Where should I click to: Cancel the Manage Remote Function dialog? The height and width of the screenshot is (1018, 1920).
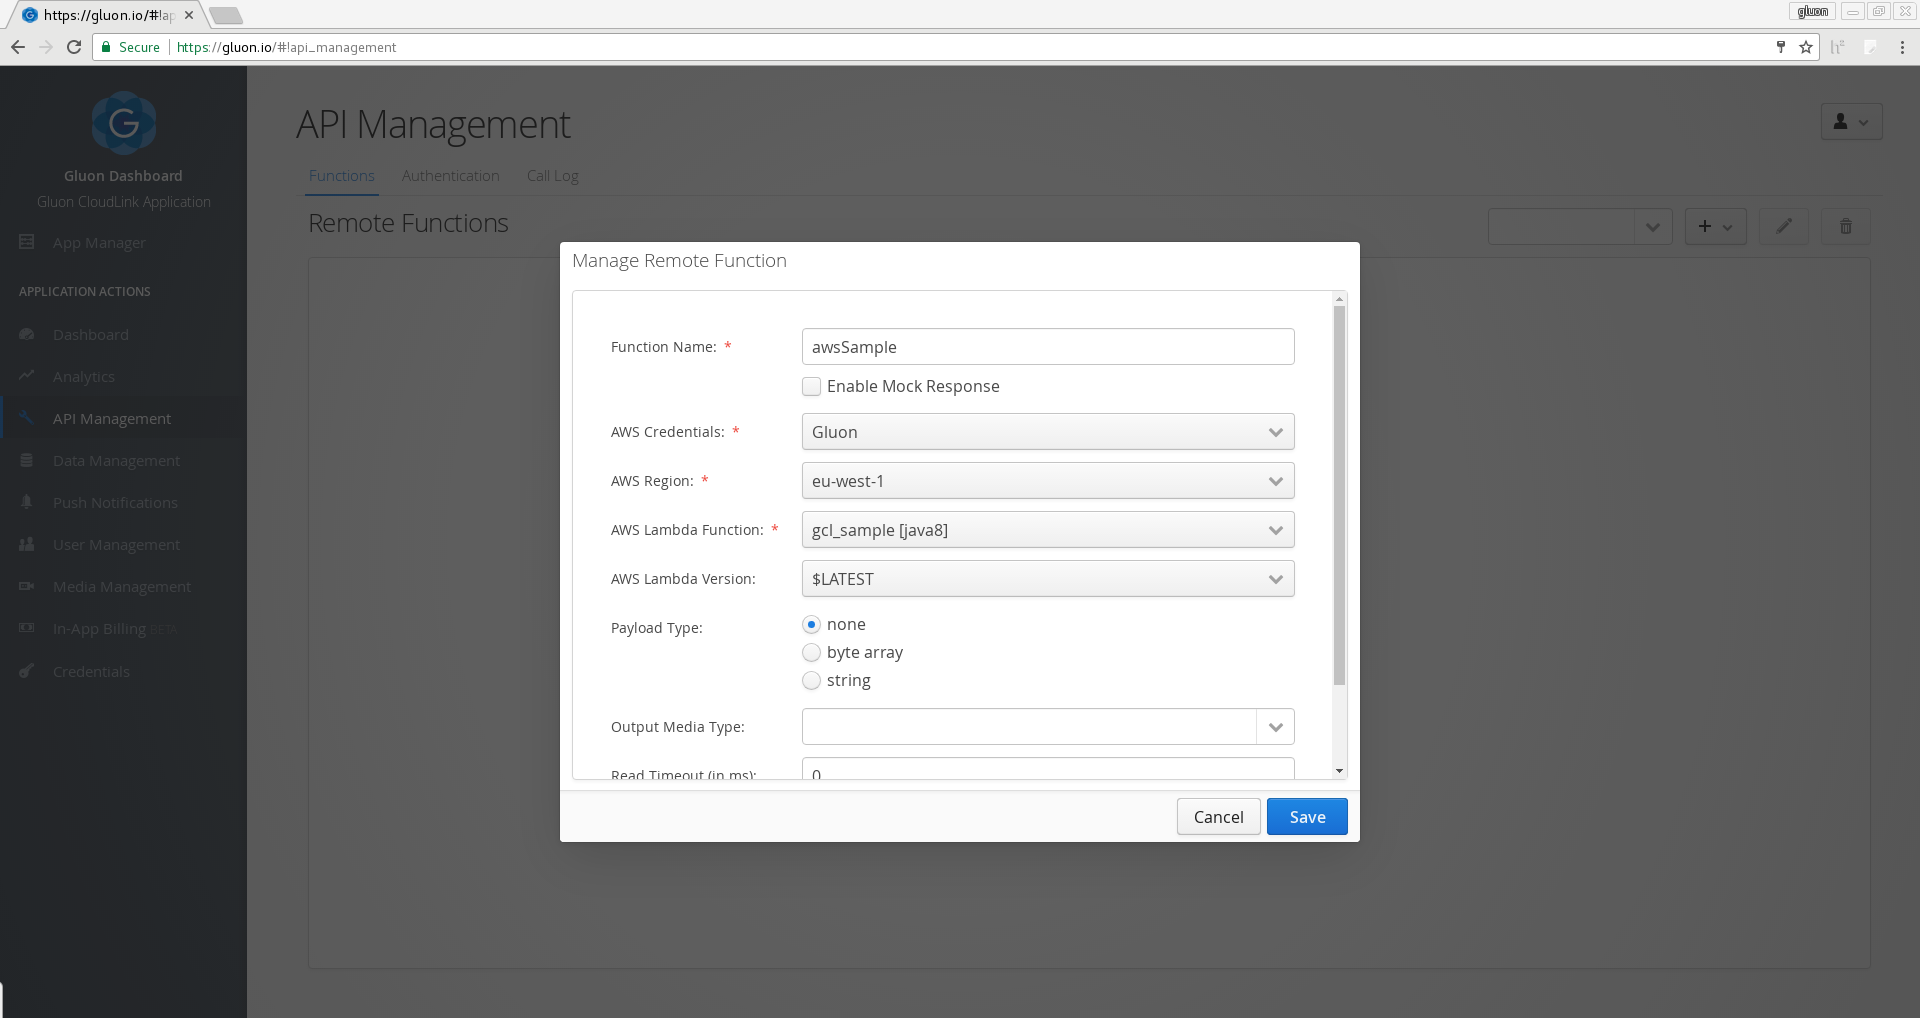point(1218,817)
